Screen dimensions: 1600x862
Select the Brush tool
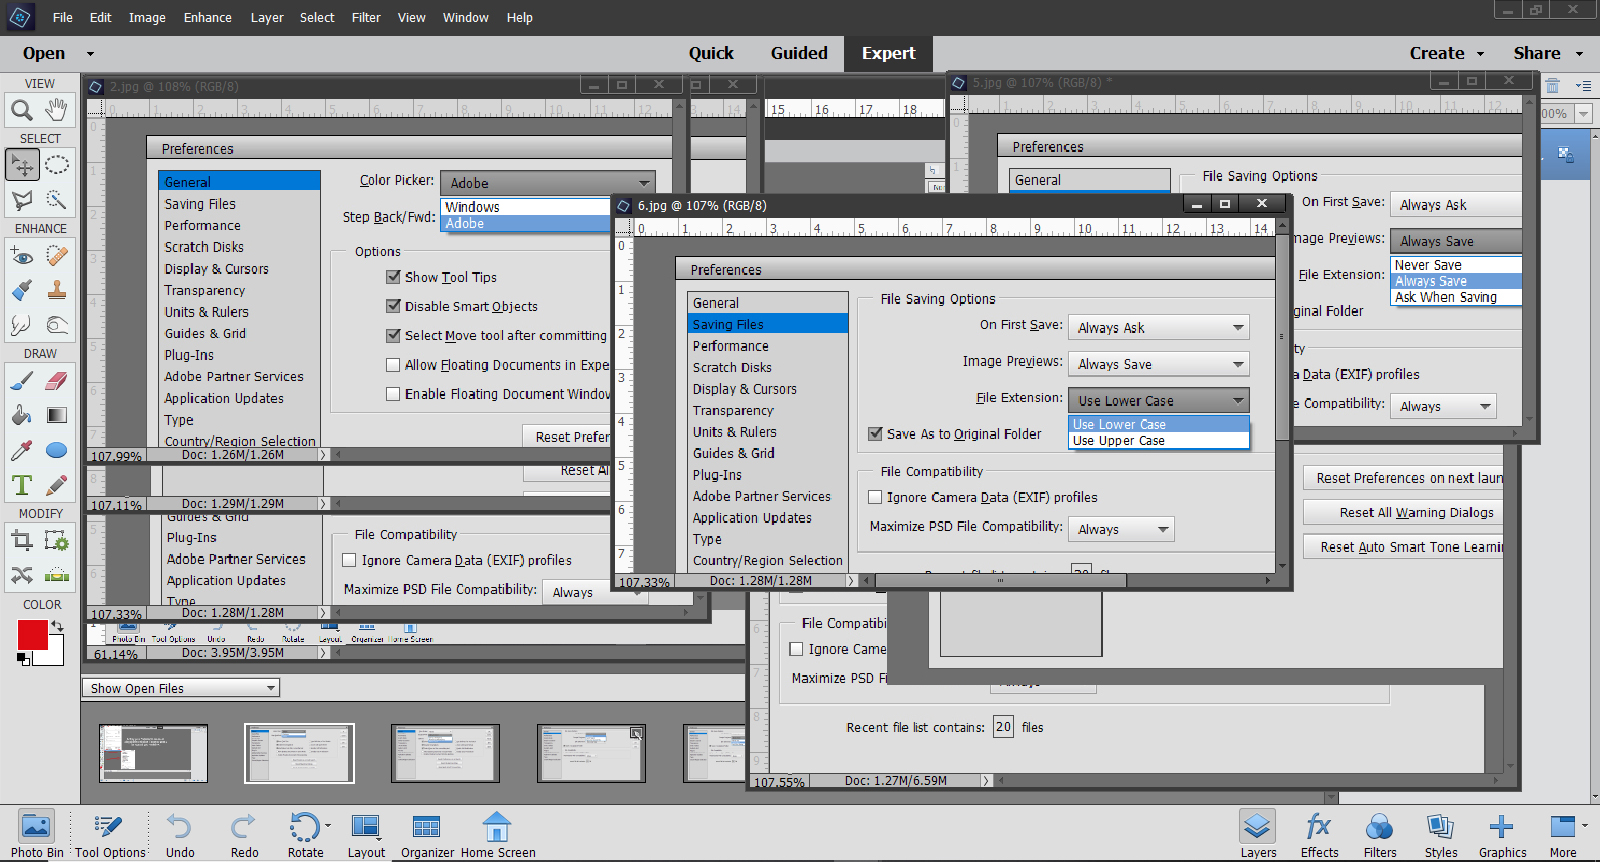click(x=22, y=381)
